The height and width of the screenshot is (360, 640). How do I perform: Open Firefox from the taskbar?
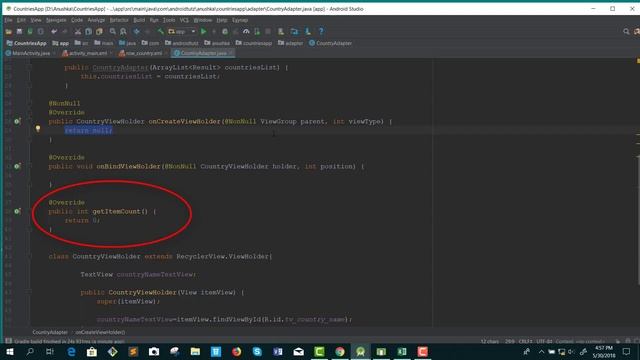tap(236, 351)
